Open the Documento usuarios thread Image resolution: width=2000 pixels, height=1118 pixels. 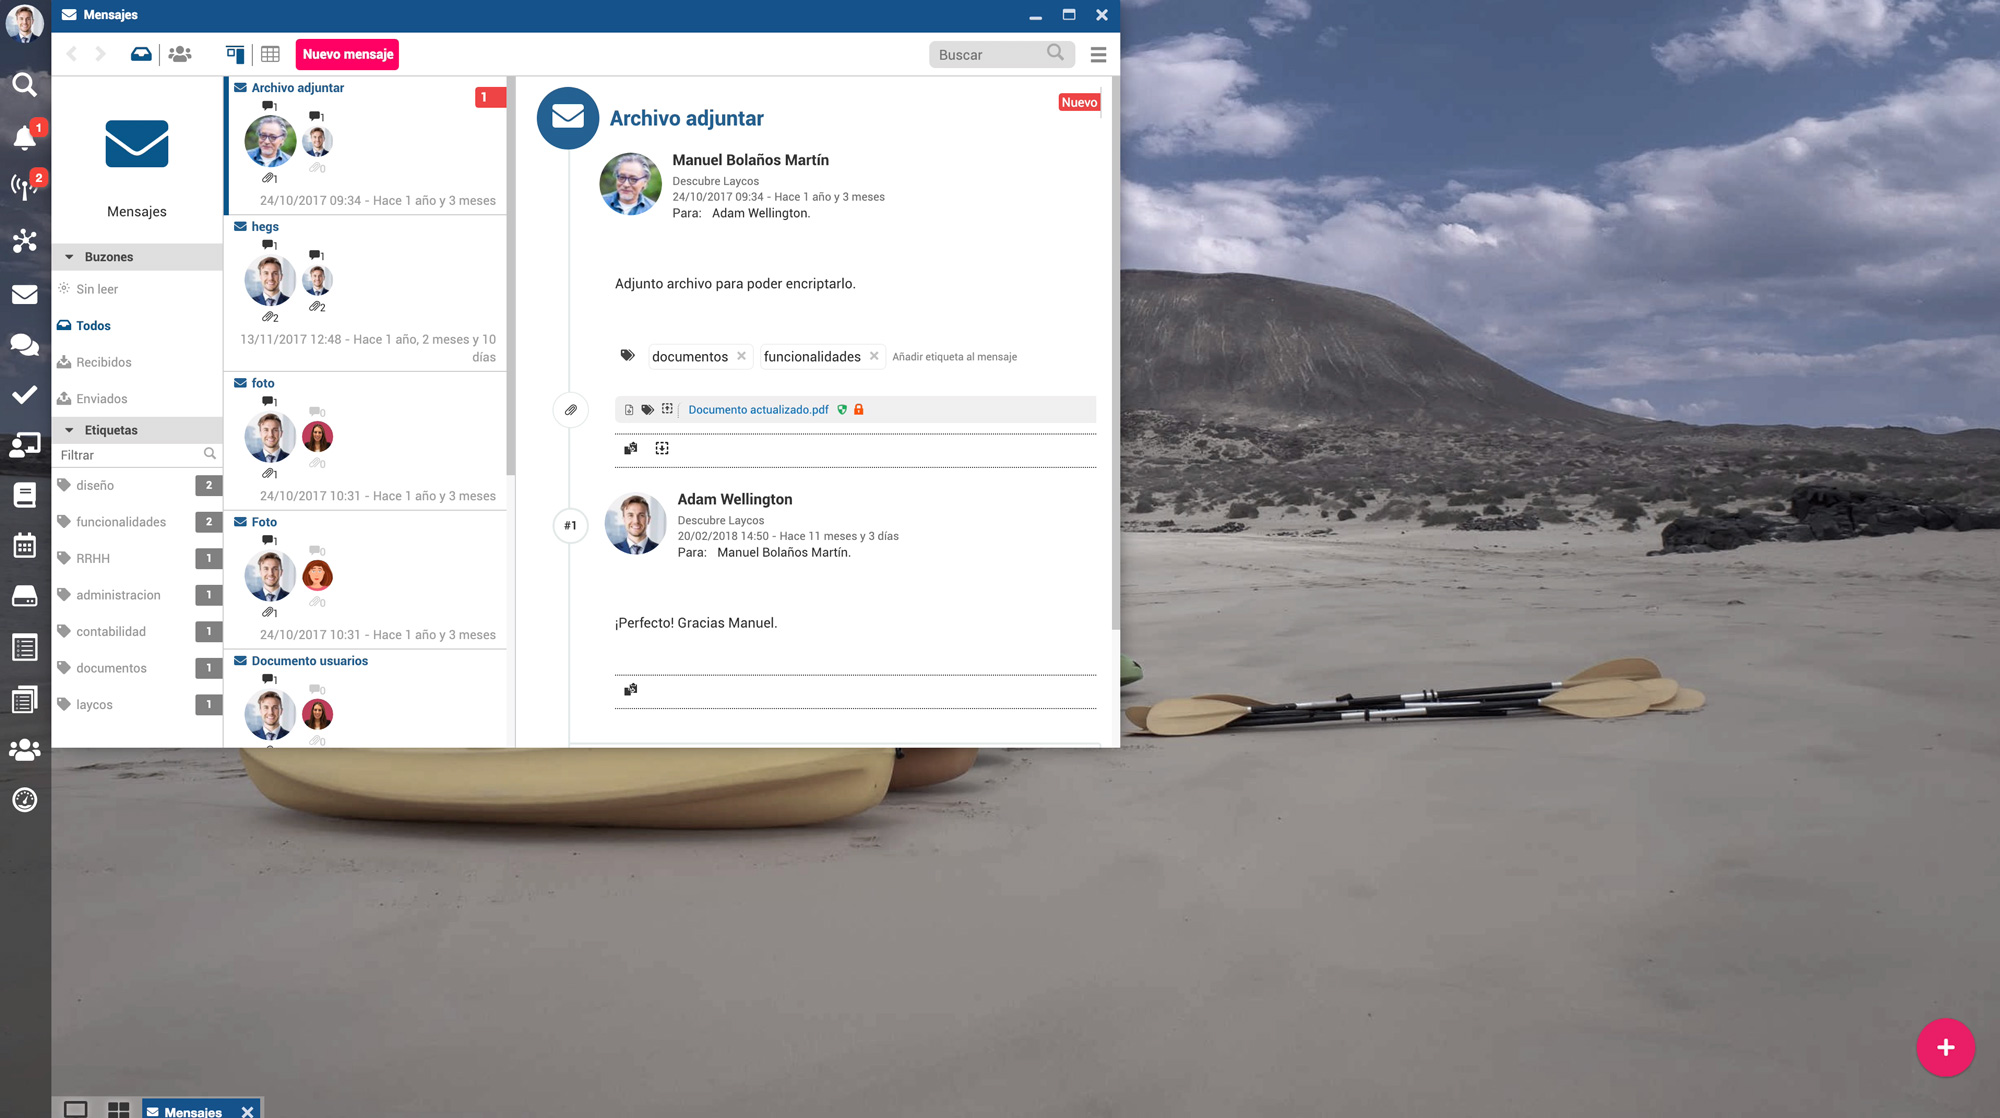click(366, 699)
